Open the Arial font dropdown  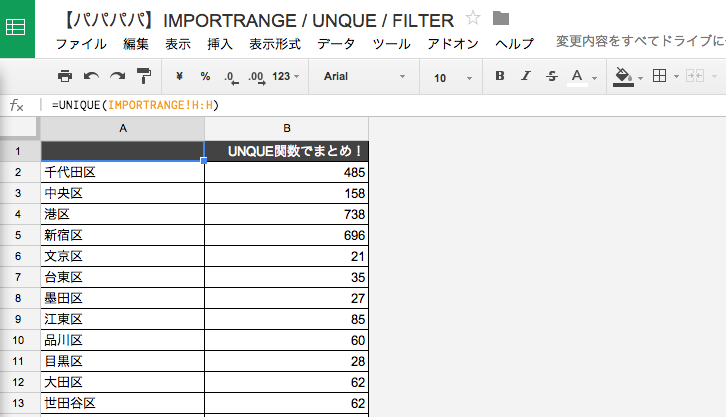364,76
